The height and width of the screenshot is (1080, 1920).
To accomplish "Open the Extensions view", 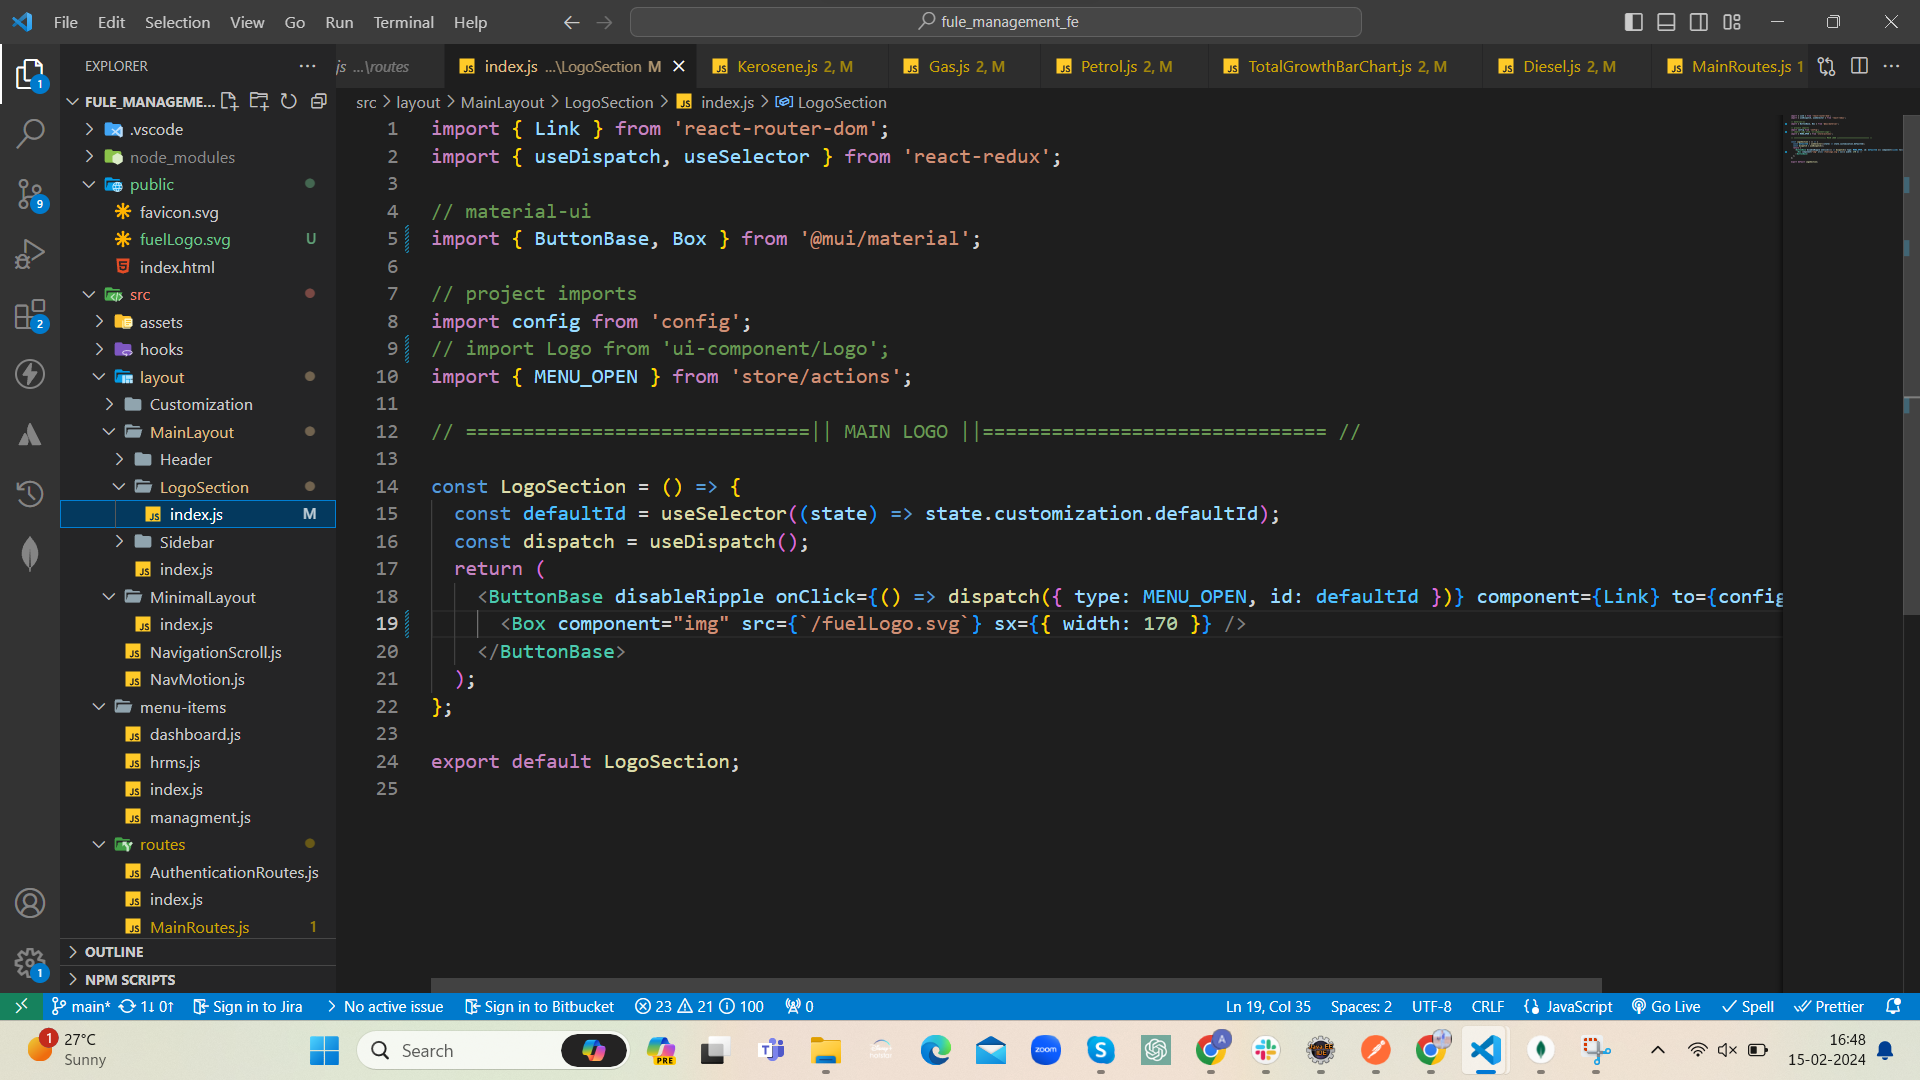I will click(x=30, y=315).
